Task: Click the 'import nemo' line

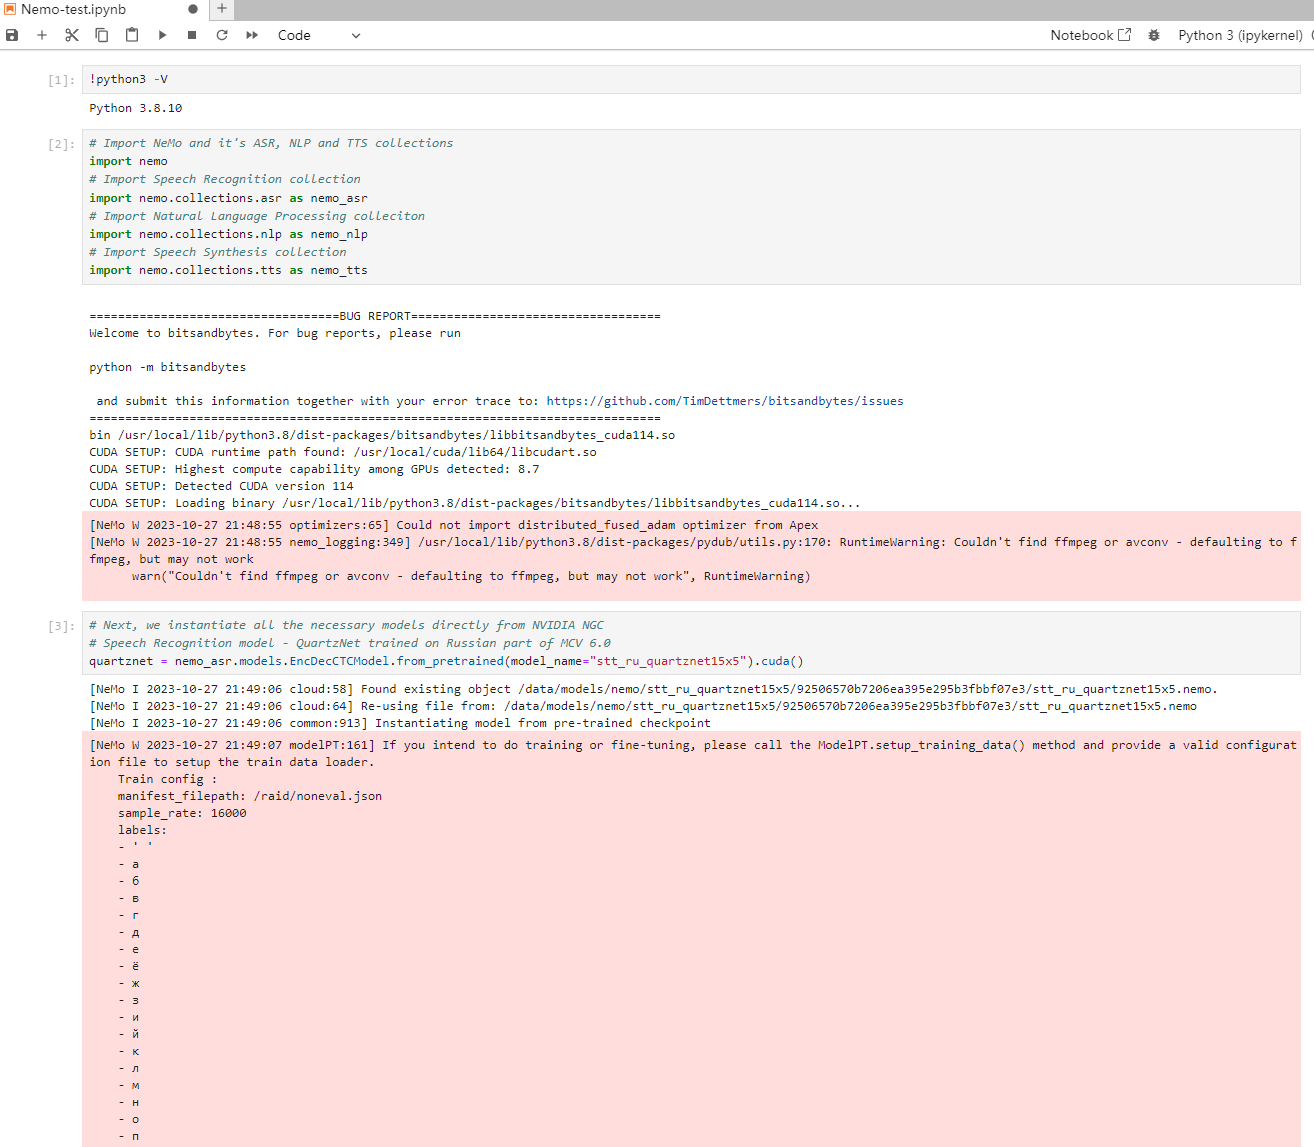Action: pyautogui.click(x=128, y=161)
